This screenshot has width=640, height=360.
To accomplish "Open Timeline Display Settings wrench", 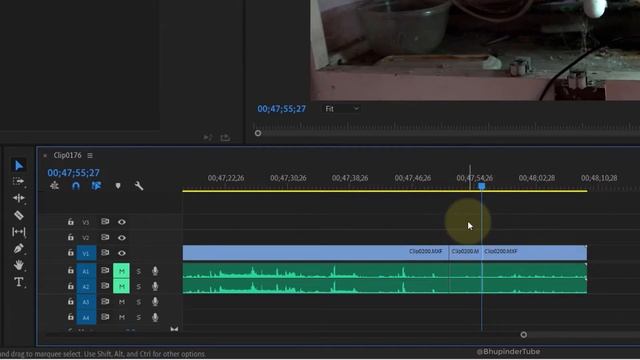I will (x=139, y=186).
